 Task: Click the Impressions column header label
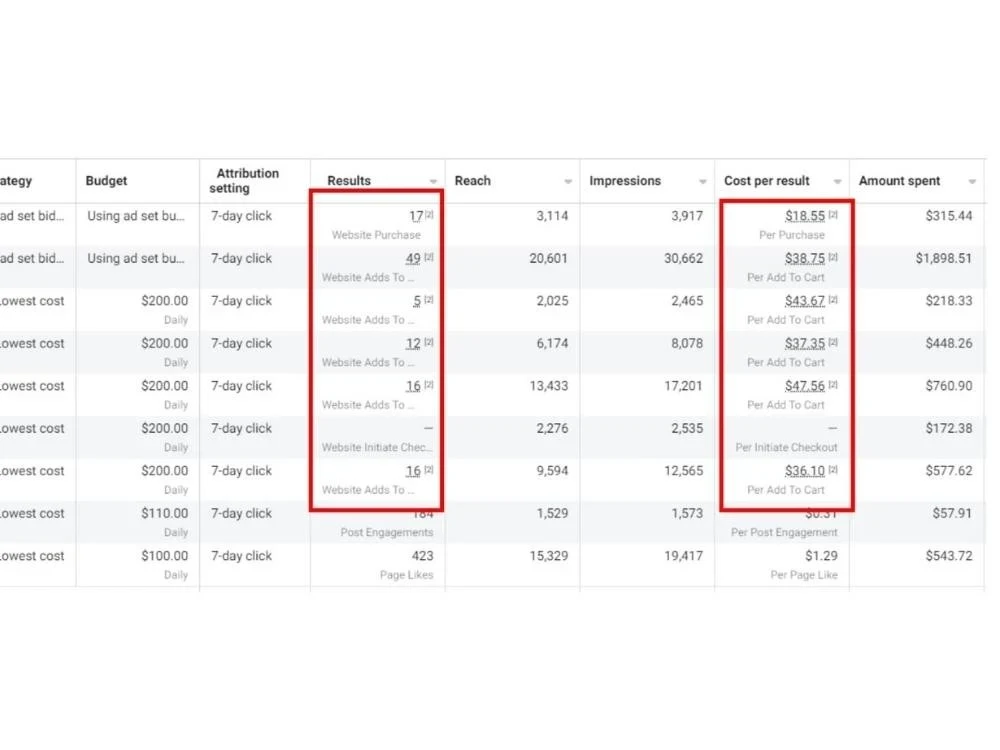[x=625, y=180]
